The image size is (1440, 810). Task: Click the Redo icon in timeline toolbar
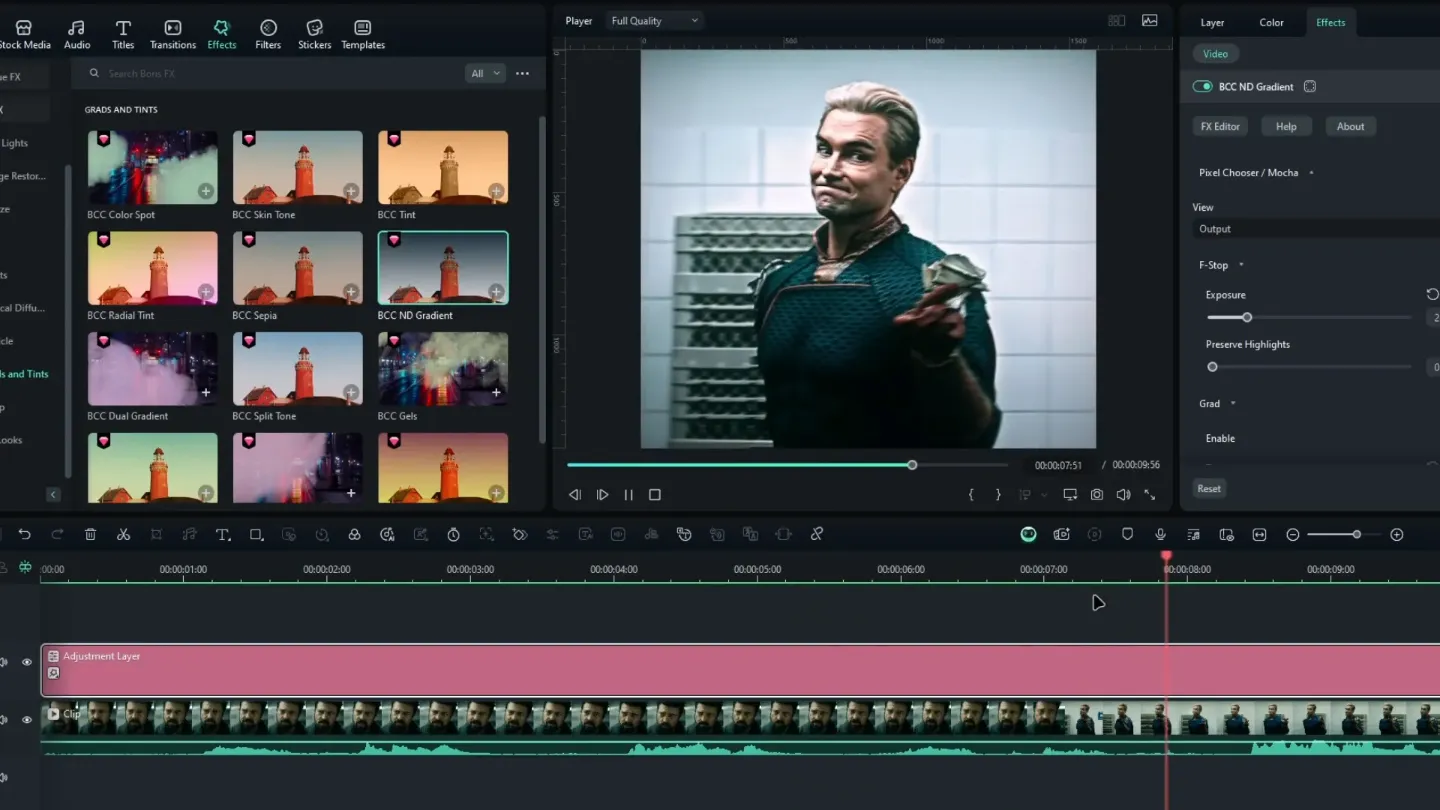57,535
